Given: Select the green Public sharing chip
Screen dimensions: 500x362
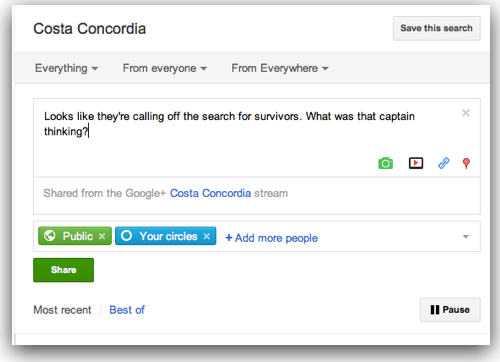Looking at the screenshot, I should click(75, 236).
